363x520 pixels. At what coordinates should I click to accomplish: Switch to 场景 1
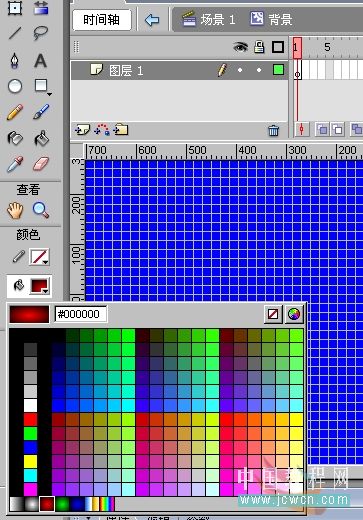[x=209, y=20]
